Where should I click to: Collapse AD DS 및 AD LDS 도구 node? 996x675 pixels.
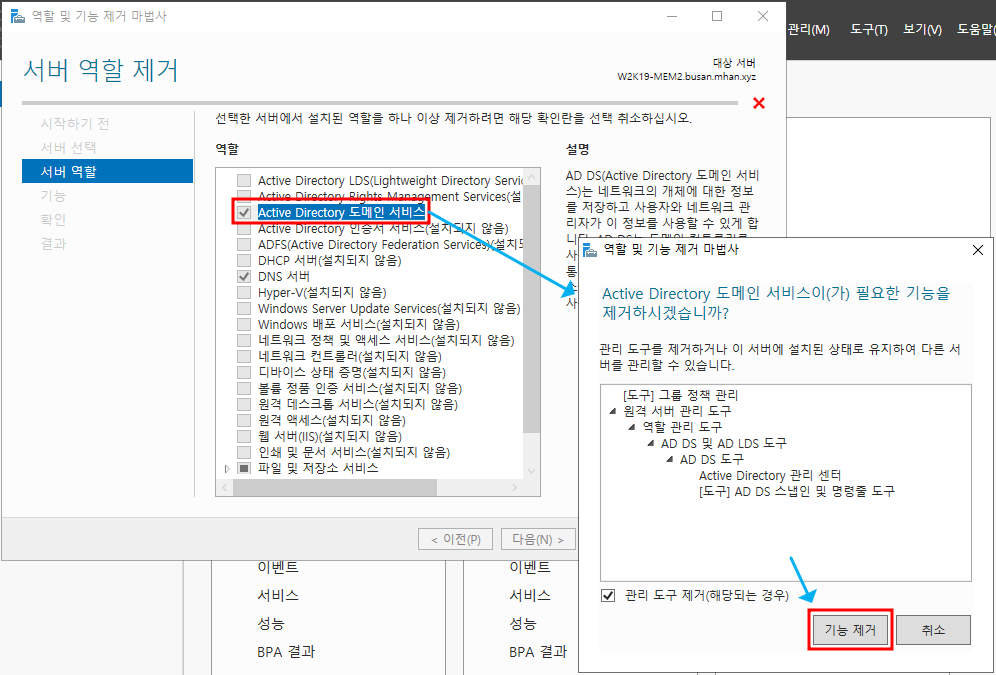click(650, 443)
